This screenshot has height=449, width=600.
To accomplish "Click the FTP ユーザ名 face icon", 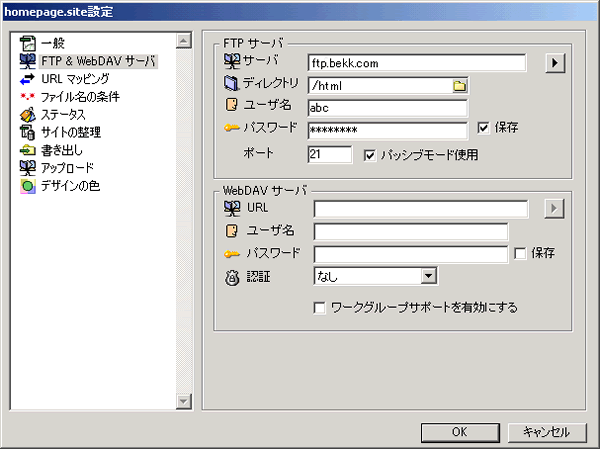I will (x=232, y=104).
